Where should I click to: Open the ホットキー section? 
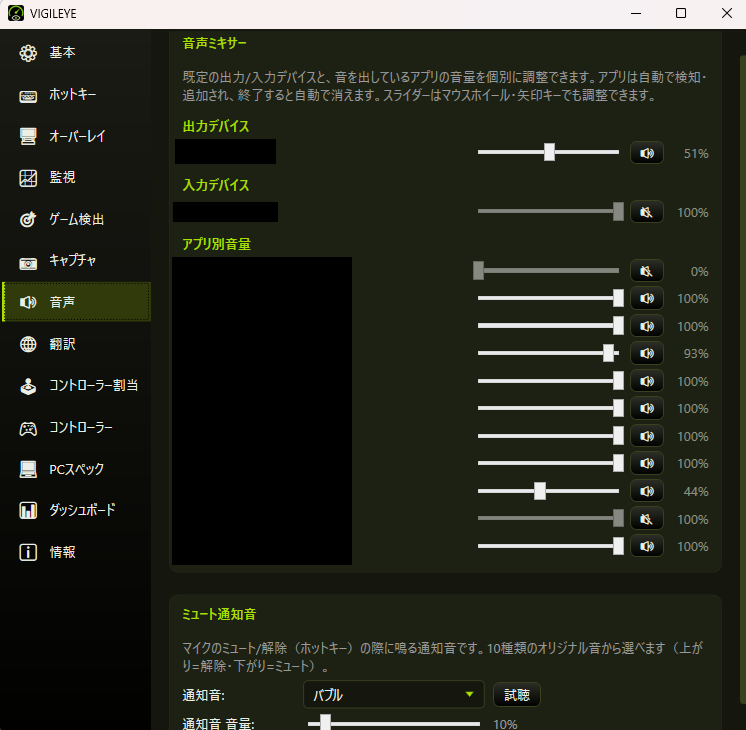pos(77,94)
